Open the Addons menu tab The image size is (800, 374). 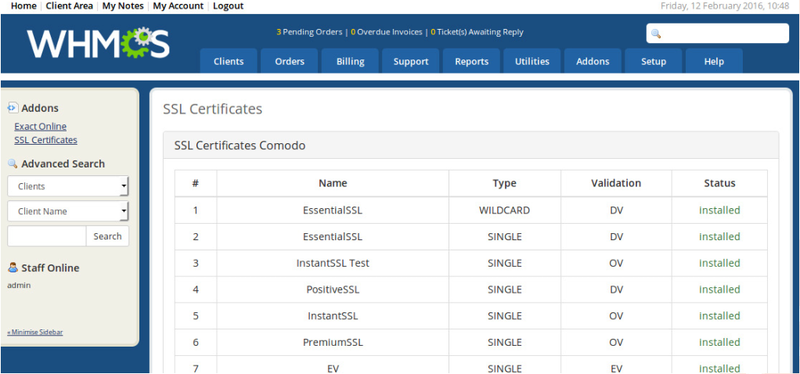[593, 61]
